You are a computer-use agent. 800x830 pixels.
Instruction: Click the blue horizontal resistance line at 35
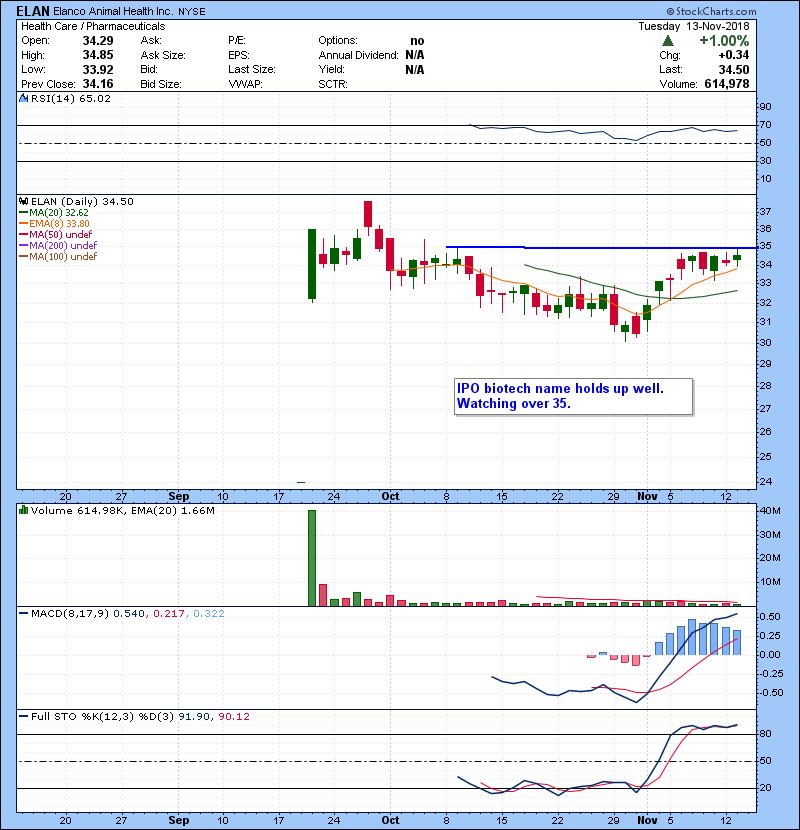[601, 247]
